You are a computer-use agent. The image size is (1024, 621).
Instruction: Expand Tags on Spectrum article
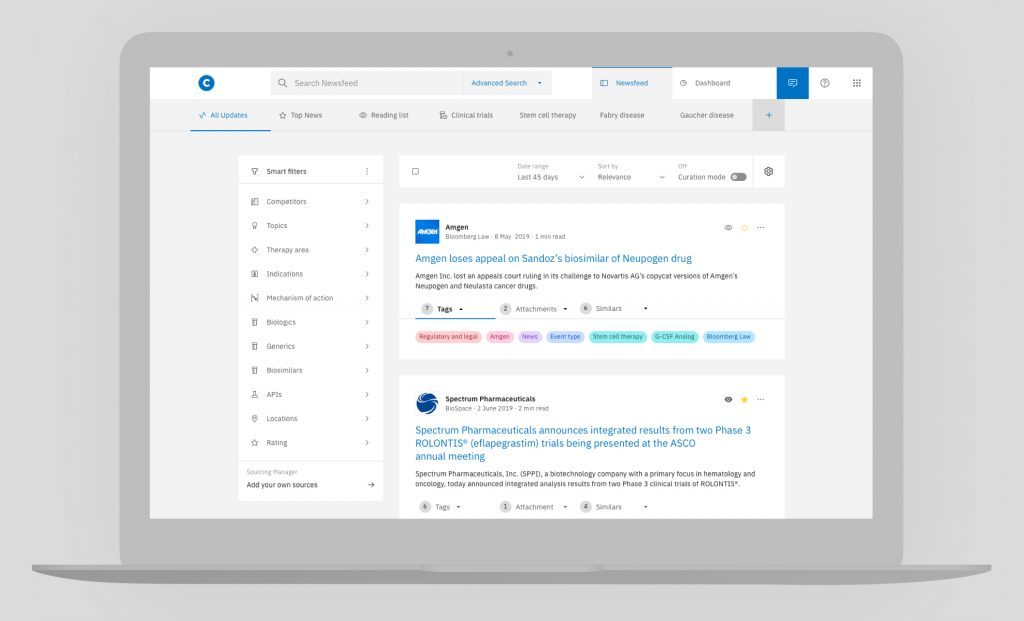coord(441,507)
